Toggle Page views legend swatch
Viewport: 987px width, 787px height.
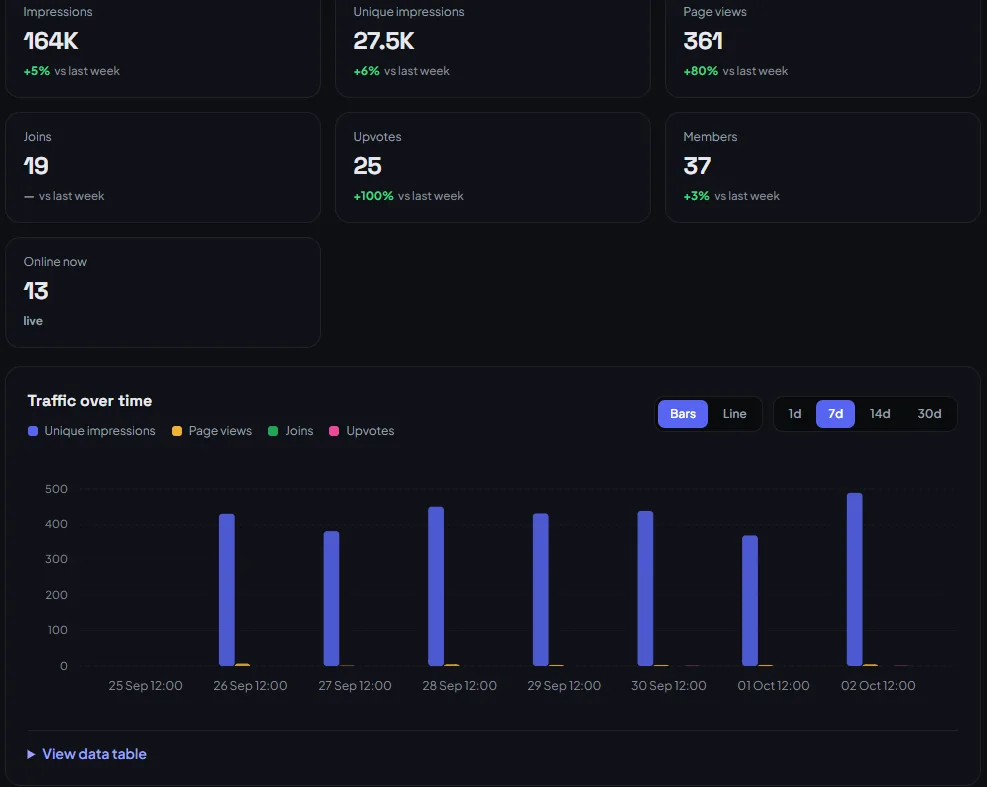tap(177, 431)
